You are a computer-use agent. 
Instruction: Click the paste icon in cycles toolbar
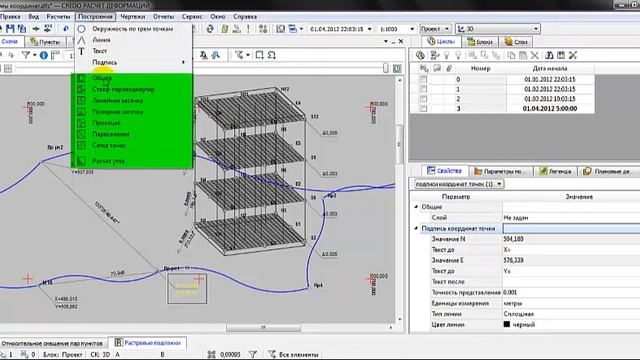tap(523, 55)
